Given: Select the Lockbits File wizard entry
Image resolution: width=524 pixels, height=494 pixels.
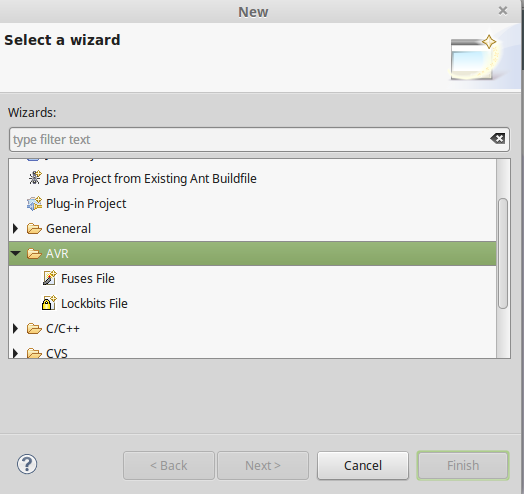Looking at the screenshot, I should pos(94,303).
